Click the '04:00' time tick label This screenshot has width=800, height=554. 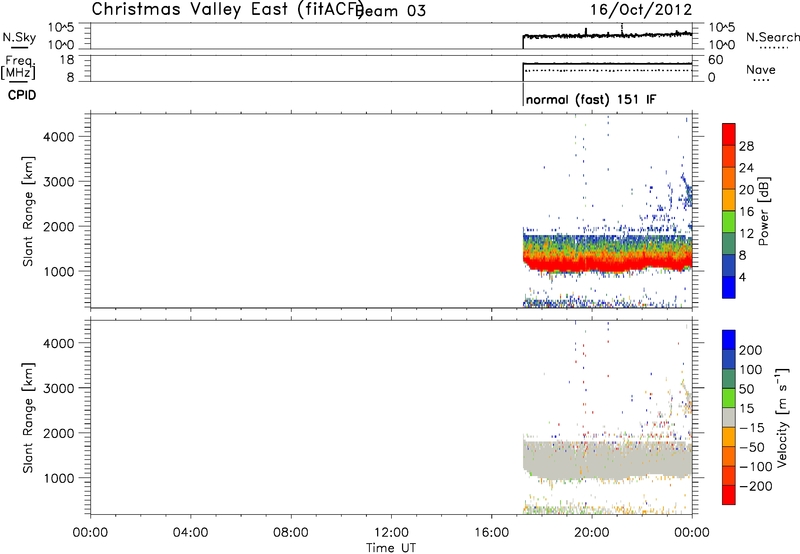[x=191, y=533]
